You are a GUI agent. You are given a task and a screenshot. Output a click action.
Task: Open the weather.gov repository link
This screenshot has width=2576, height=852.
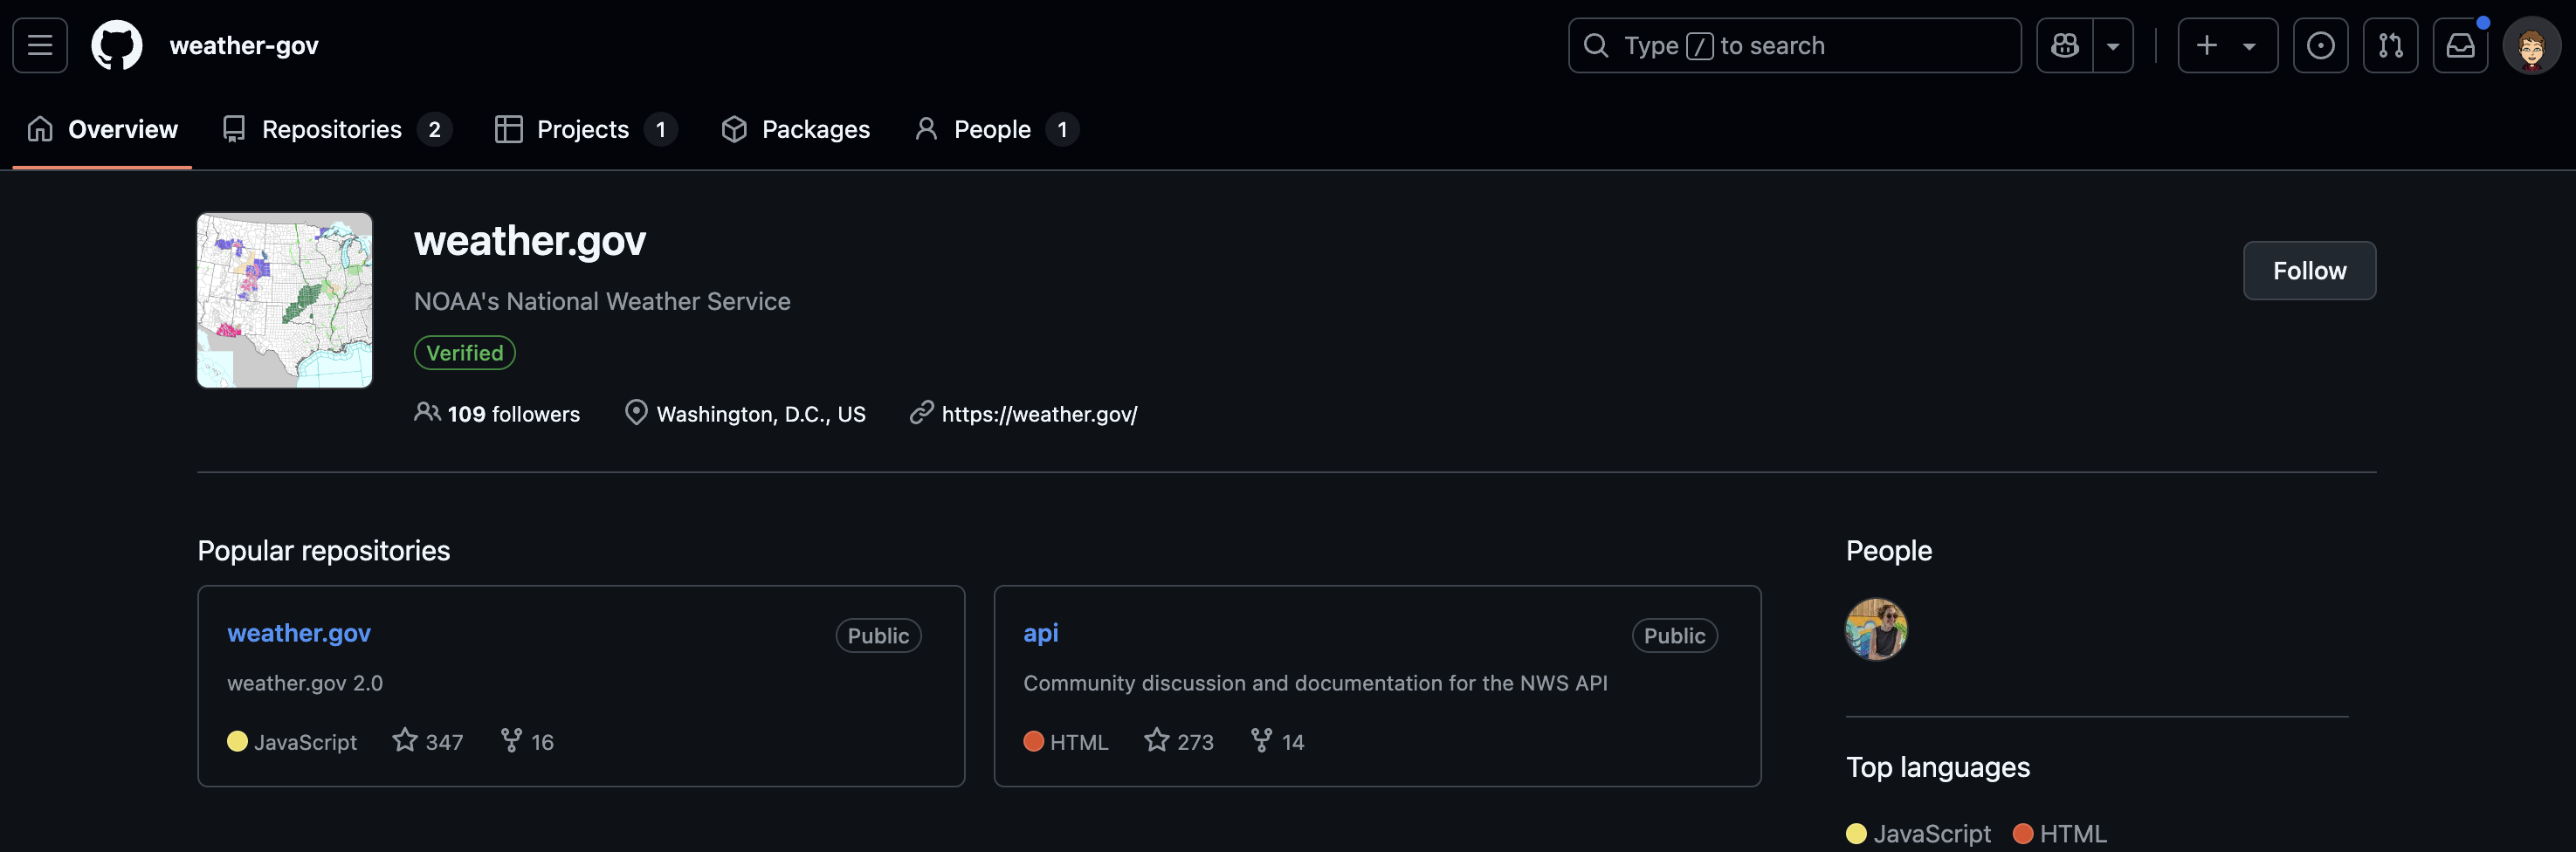point(299,633)
